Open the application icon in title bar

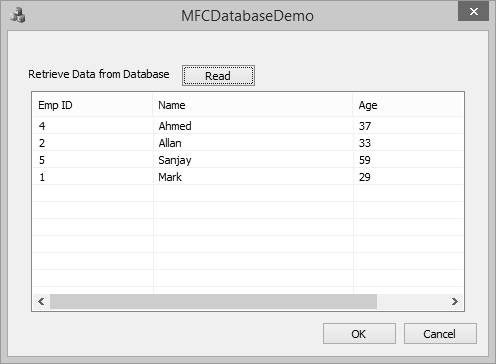coord(18,16)
